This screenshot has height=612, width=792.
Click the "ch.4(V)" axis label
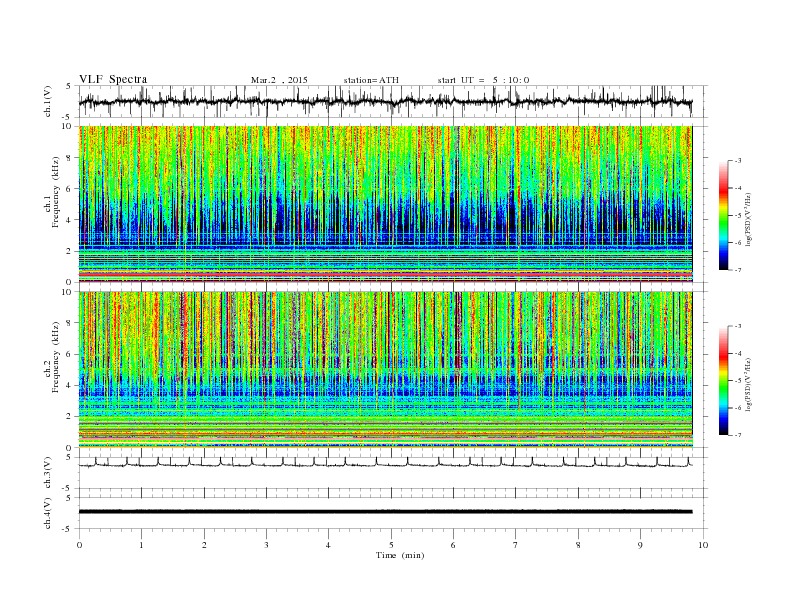tap(49, 514)
